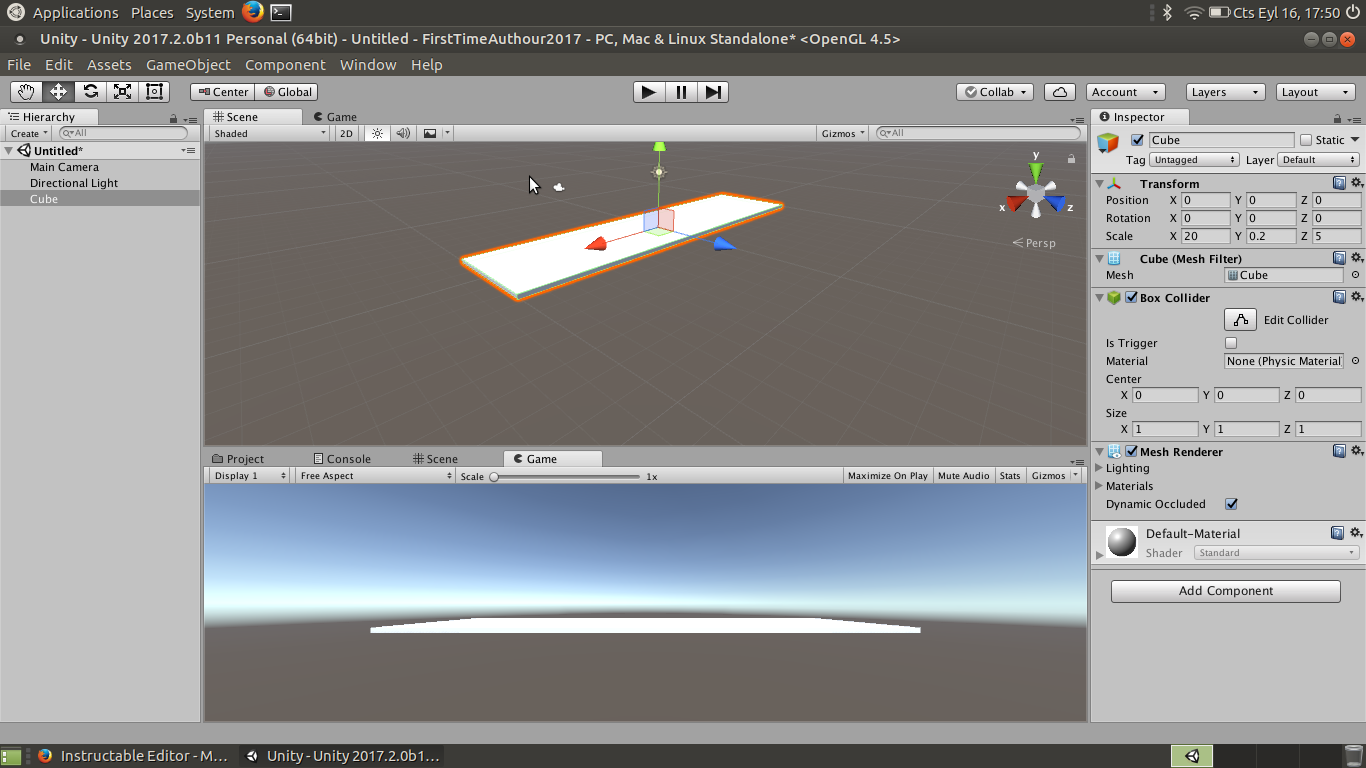Open the Tag dropdown set to Untagged
The width and height of the screenshot is (1366, 768).
pos(1194,160)
